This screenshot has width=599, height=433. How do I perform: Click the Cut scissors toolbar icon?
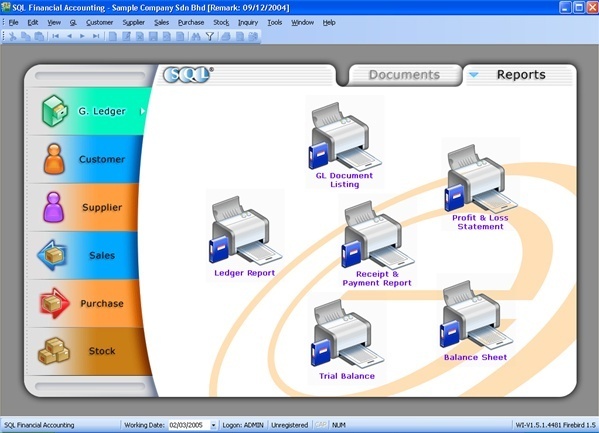(13, 36)
